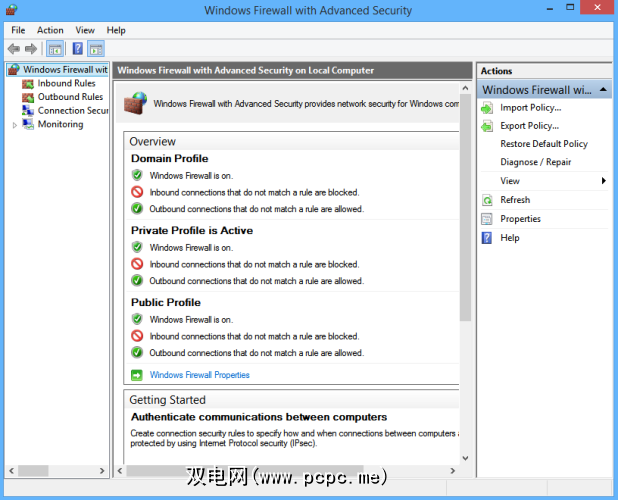
Task: Toggle the Show/Hide Action Pane toolbar icon
Action: (96, 49)
